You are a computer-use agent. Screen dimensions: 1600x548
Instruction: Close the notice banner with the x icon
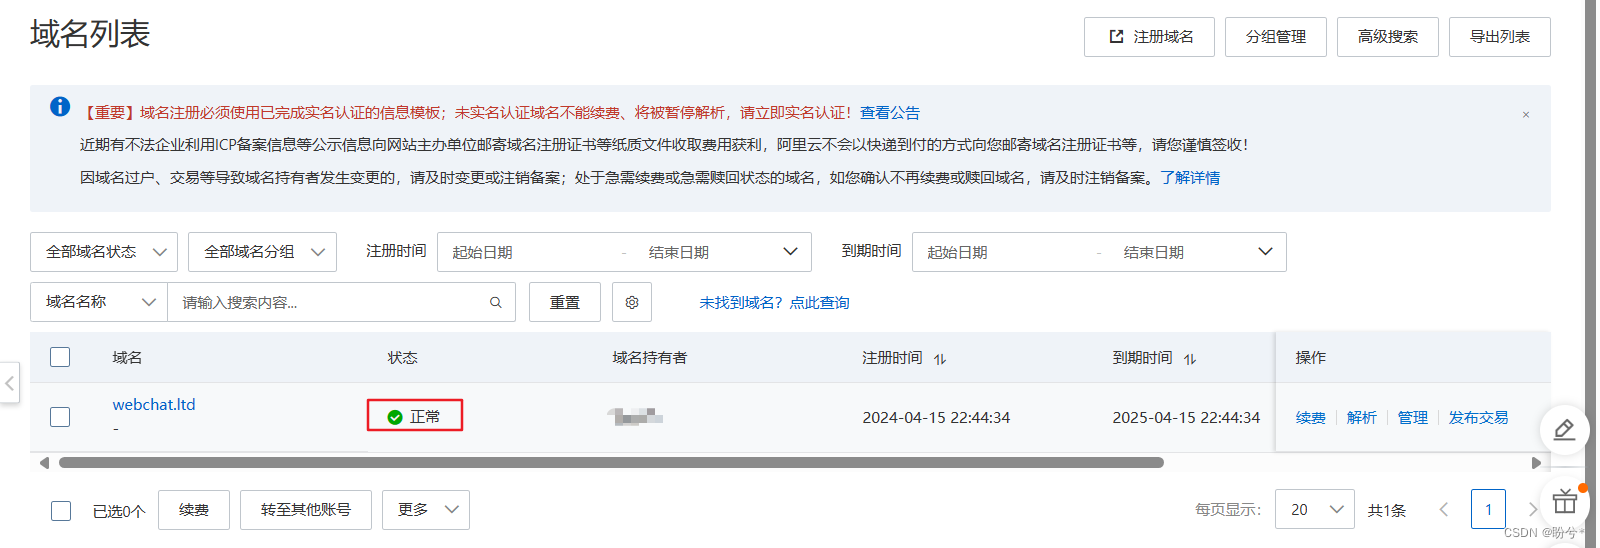1526,114
